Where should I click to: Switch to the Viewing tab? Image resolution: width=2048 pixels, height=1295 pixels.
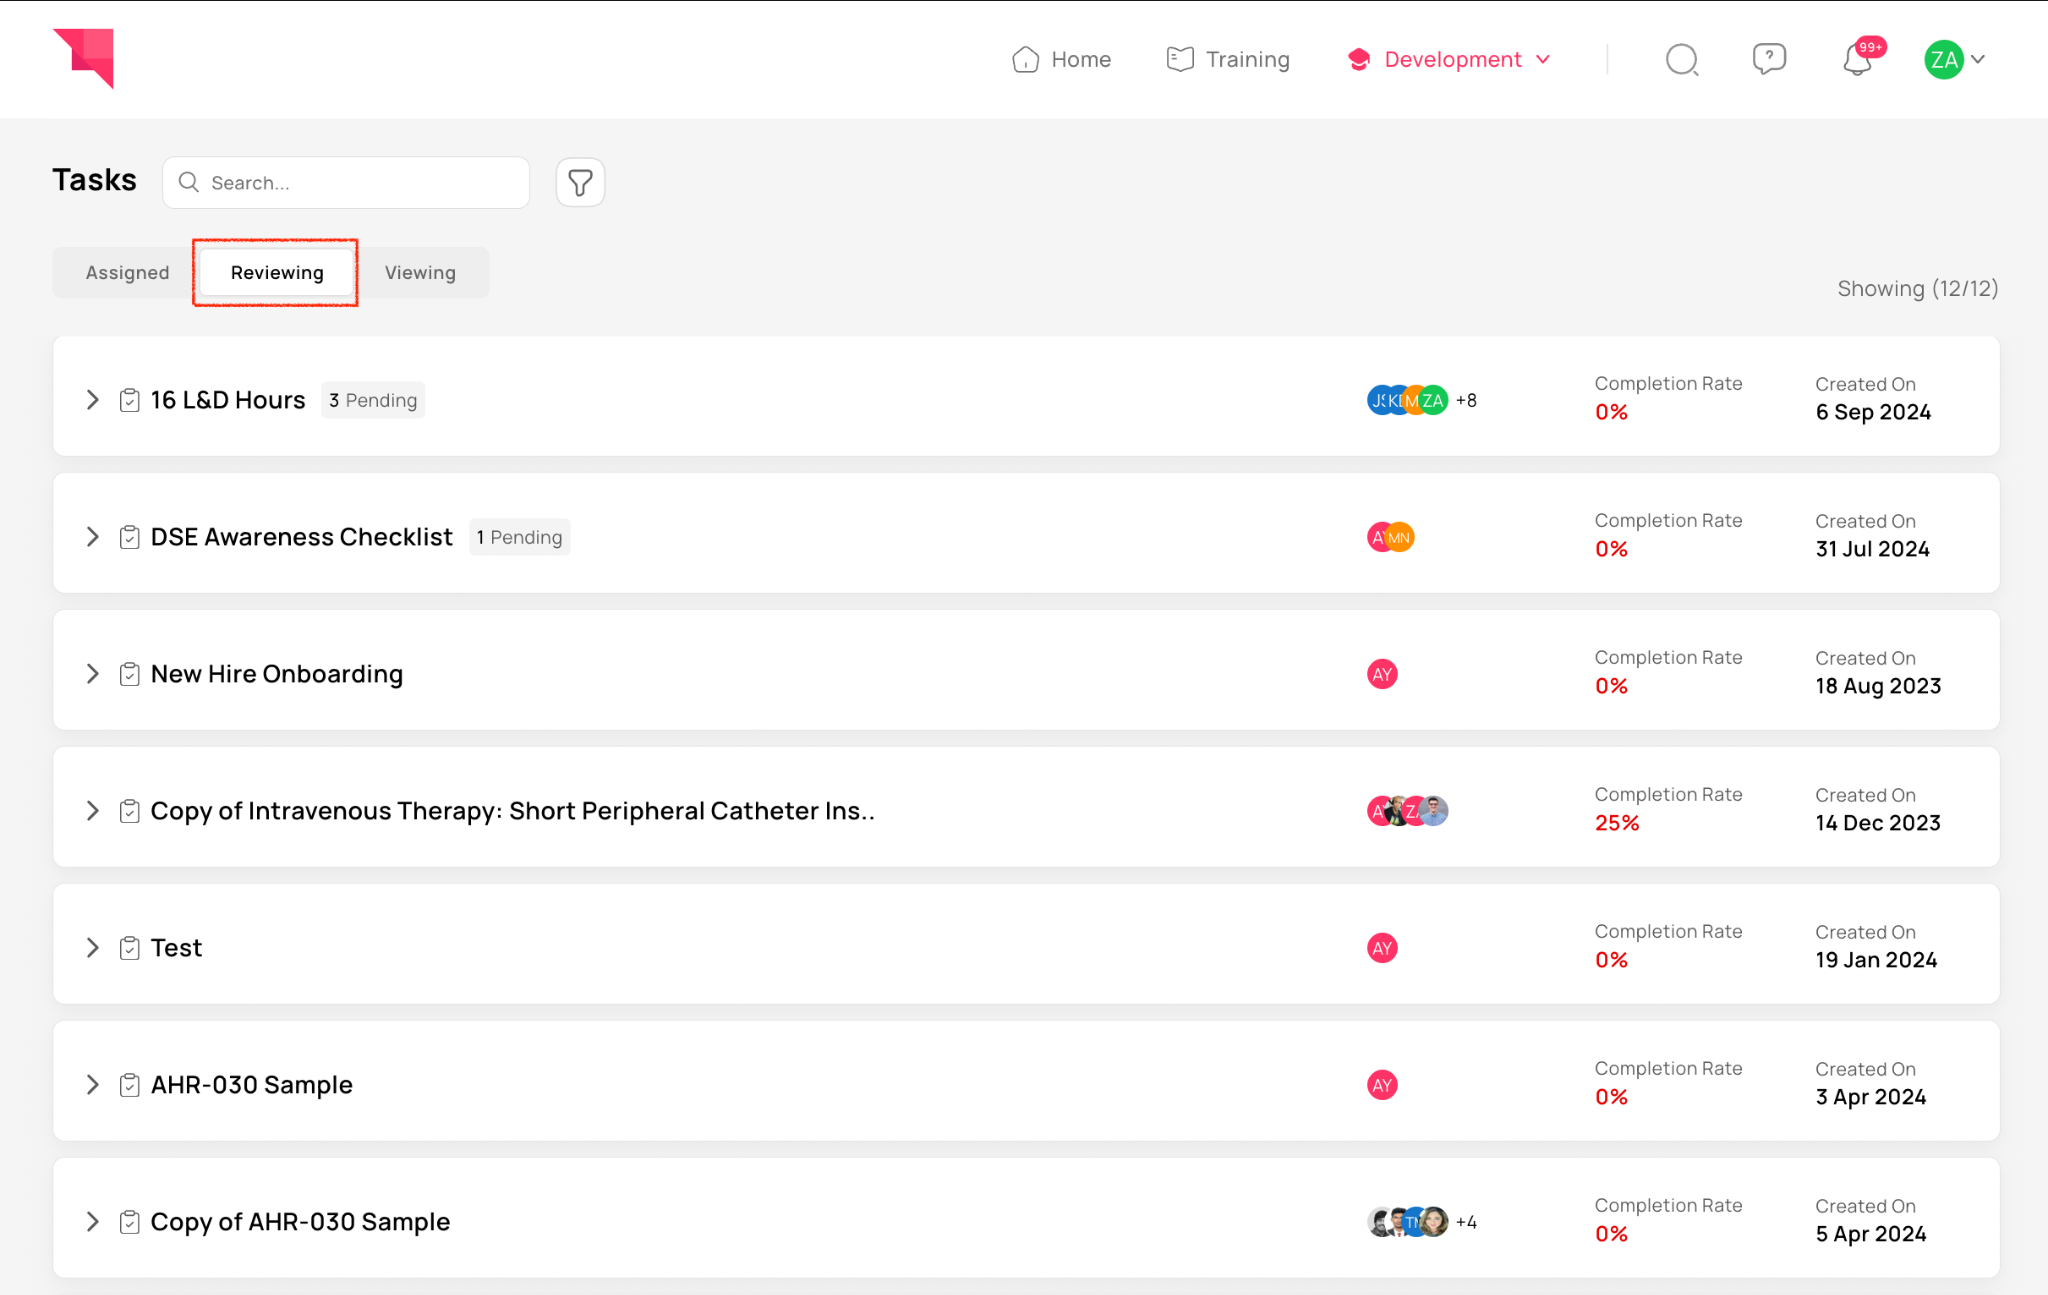[x=420, y=273]
